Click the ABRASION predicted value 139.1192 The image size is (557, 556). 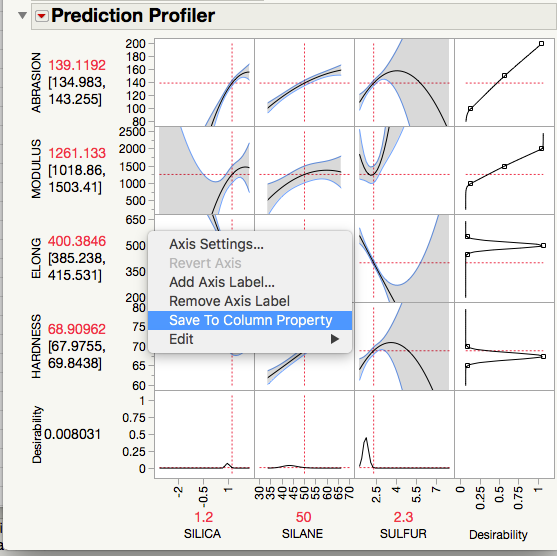point(77,65)
